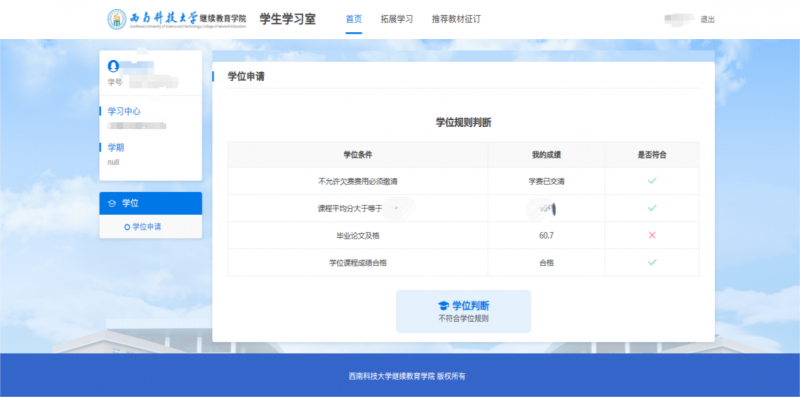Image resolution: width=800 pixels, height=397 pixels.
Task: Open the 首页 navigation tab
Action: [354, 19]
